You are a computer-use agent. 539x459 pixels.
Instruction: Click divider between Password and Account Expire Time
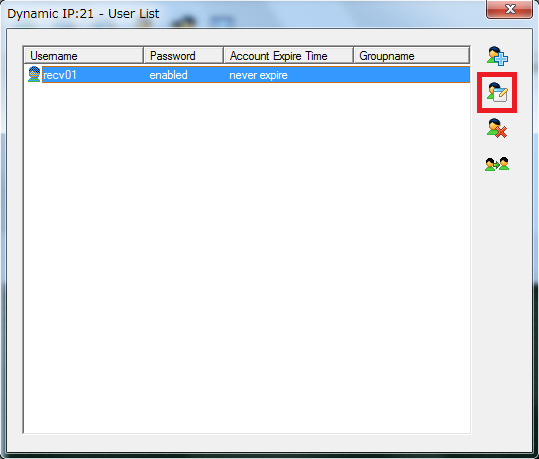223,55
